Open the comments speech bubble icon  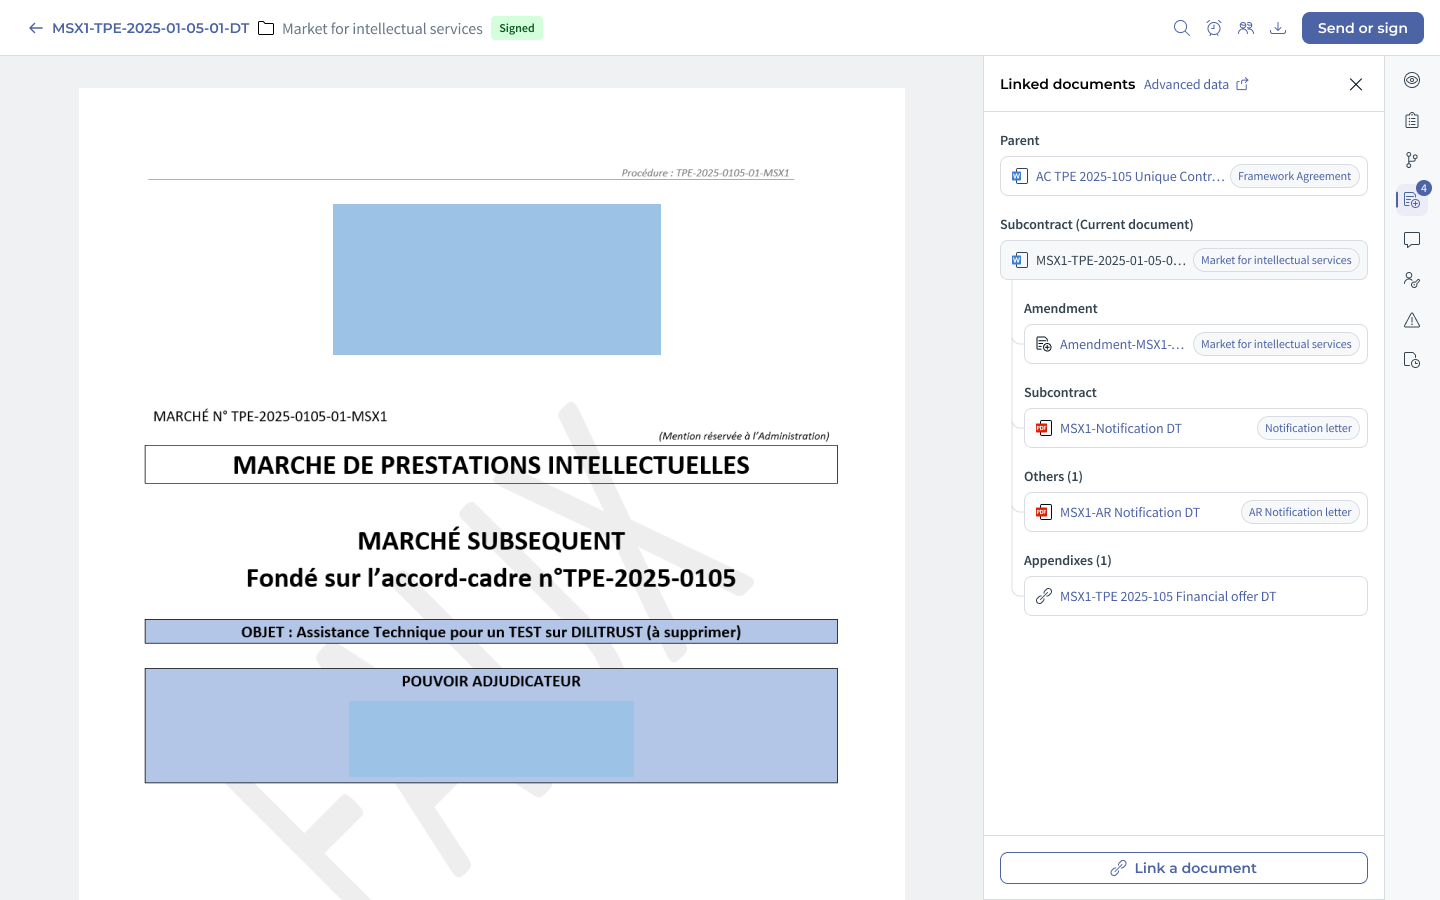[x=1412, y=240]
